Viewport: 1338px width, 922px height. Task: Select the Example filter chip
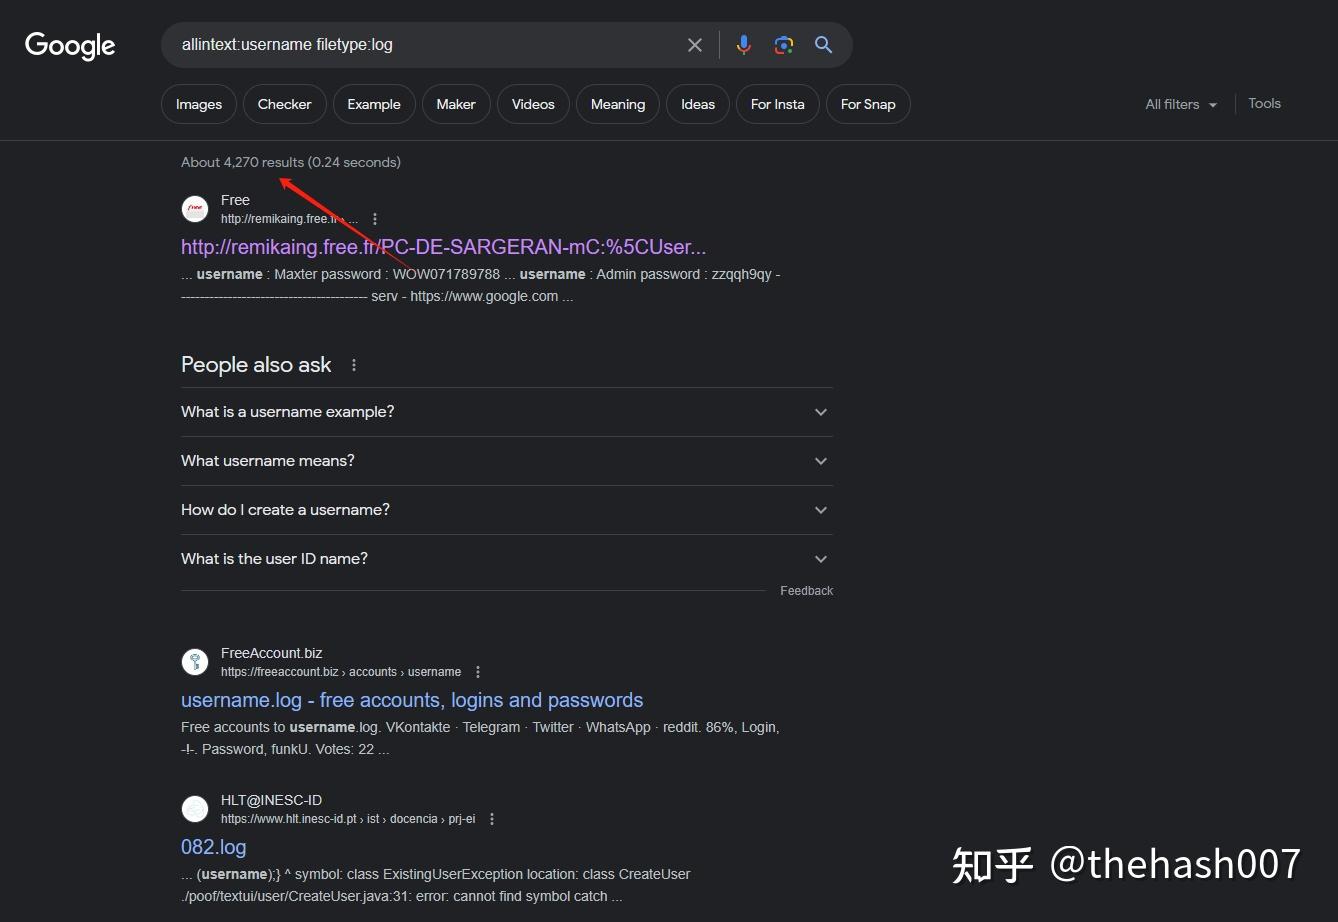click(374, 104)
